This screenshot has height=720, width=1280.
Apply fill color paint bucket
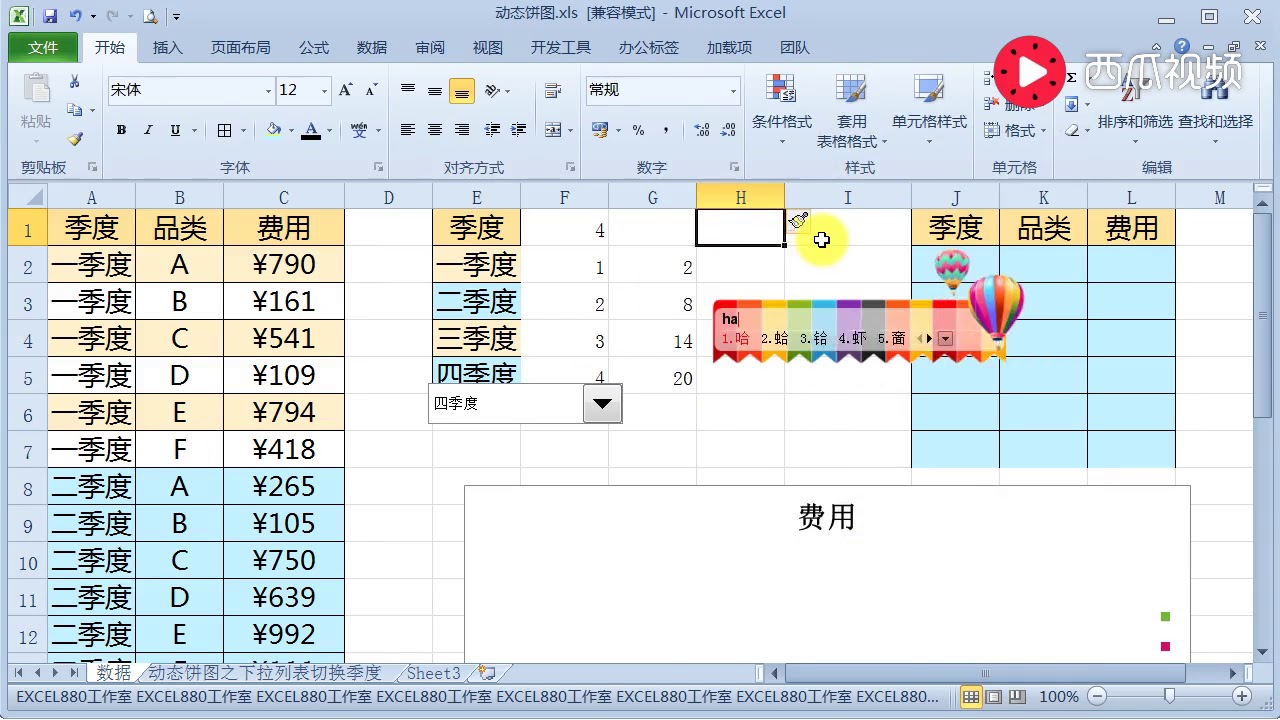coord(274,130)
